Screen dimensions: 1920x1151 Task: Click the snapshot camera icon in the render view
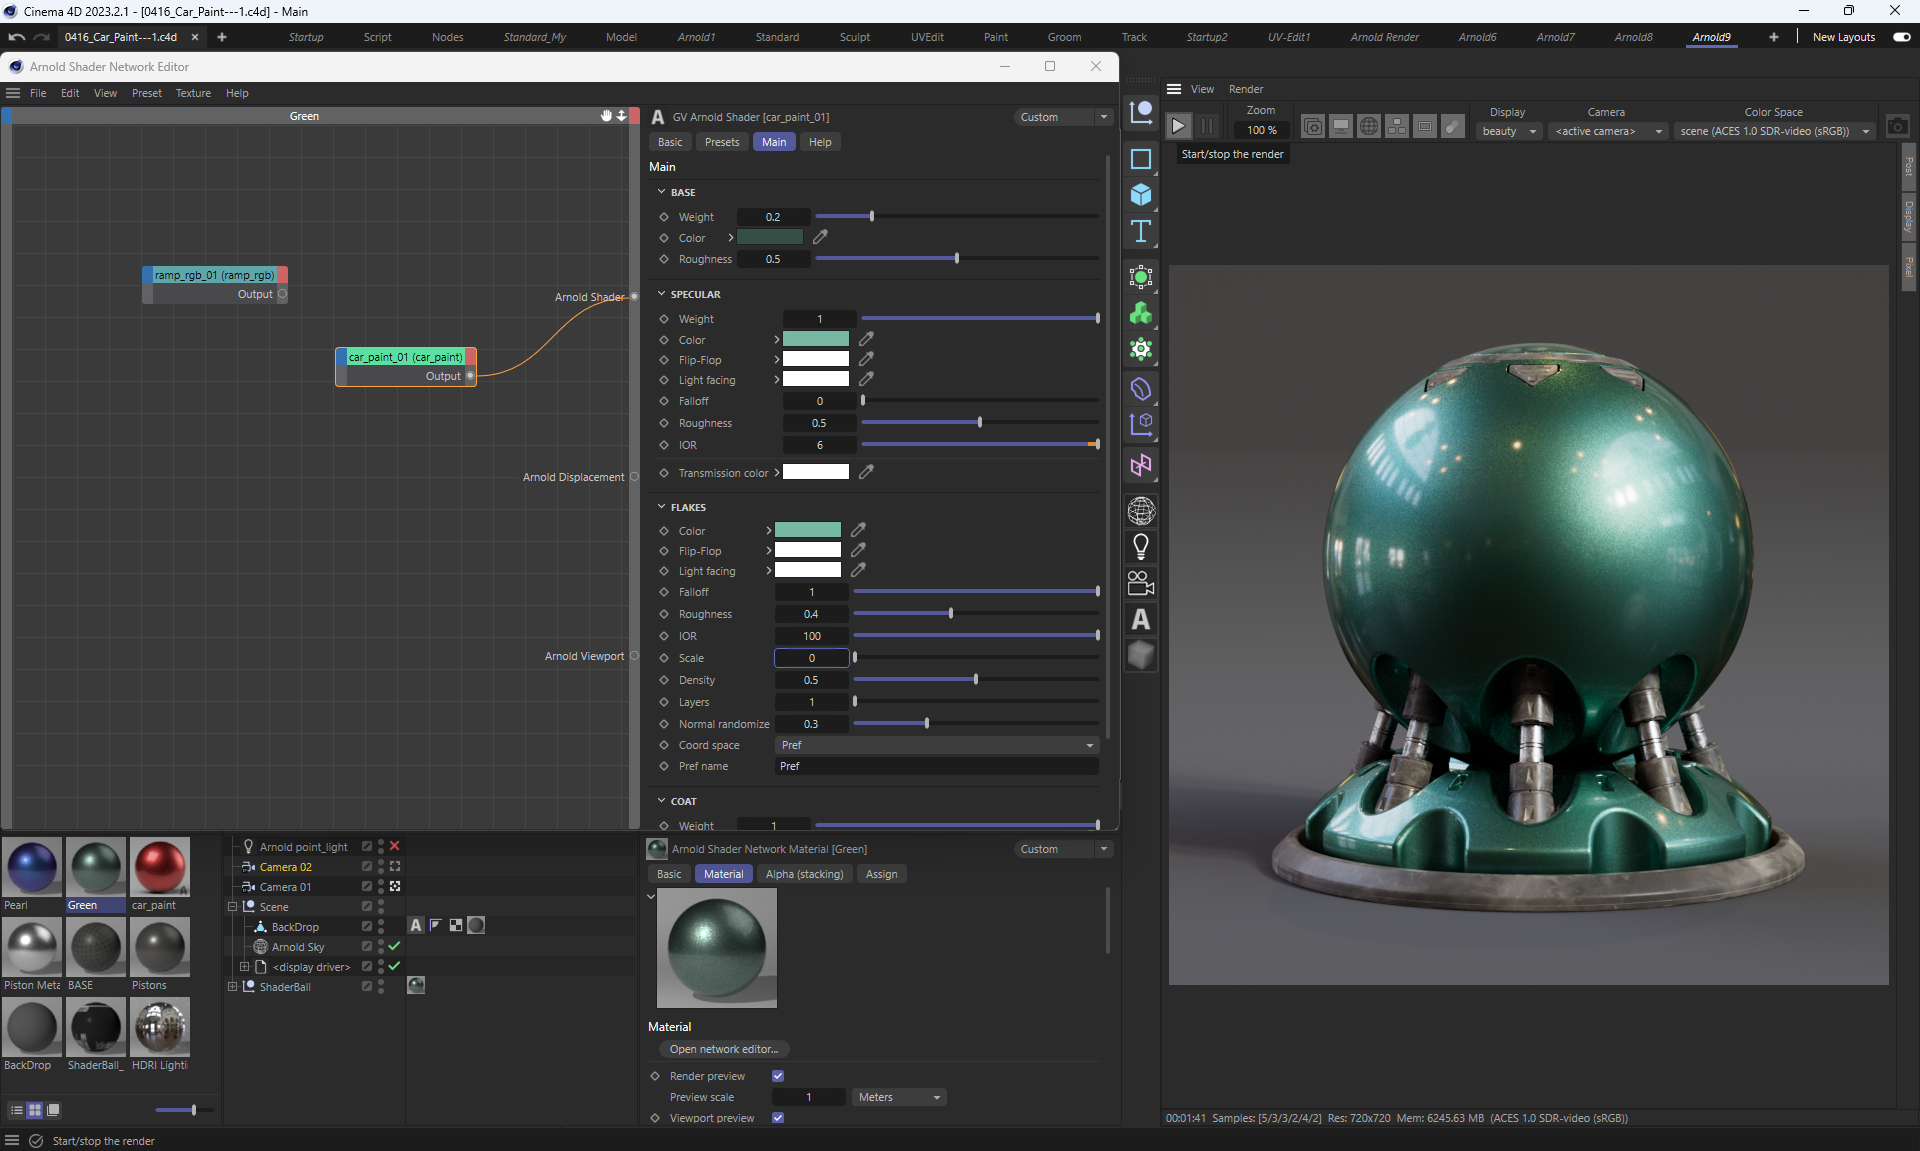pos(1897,127)
